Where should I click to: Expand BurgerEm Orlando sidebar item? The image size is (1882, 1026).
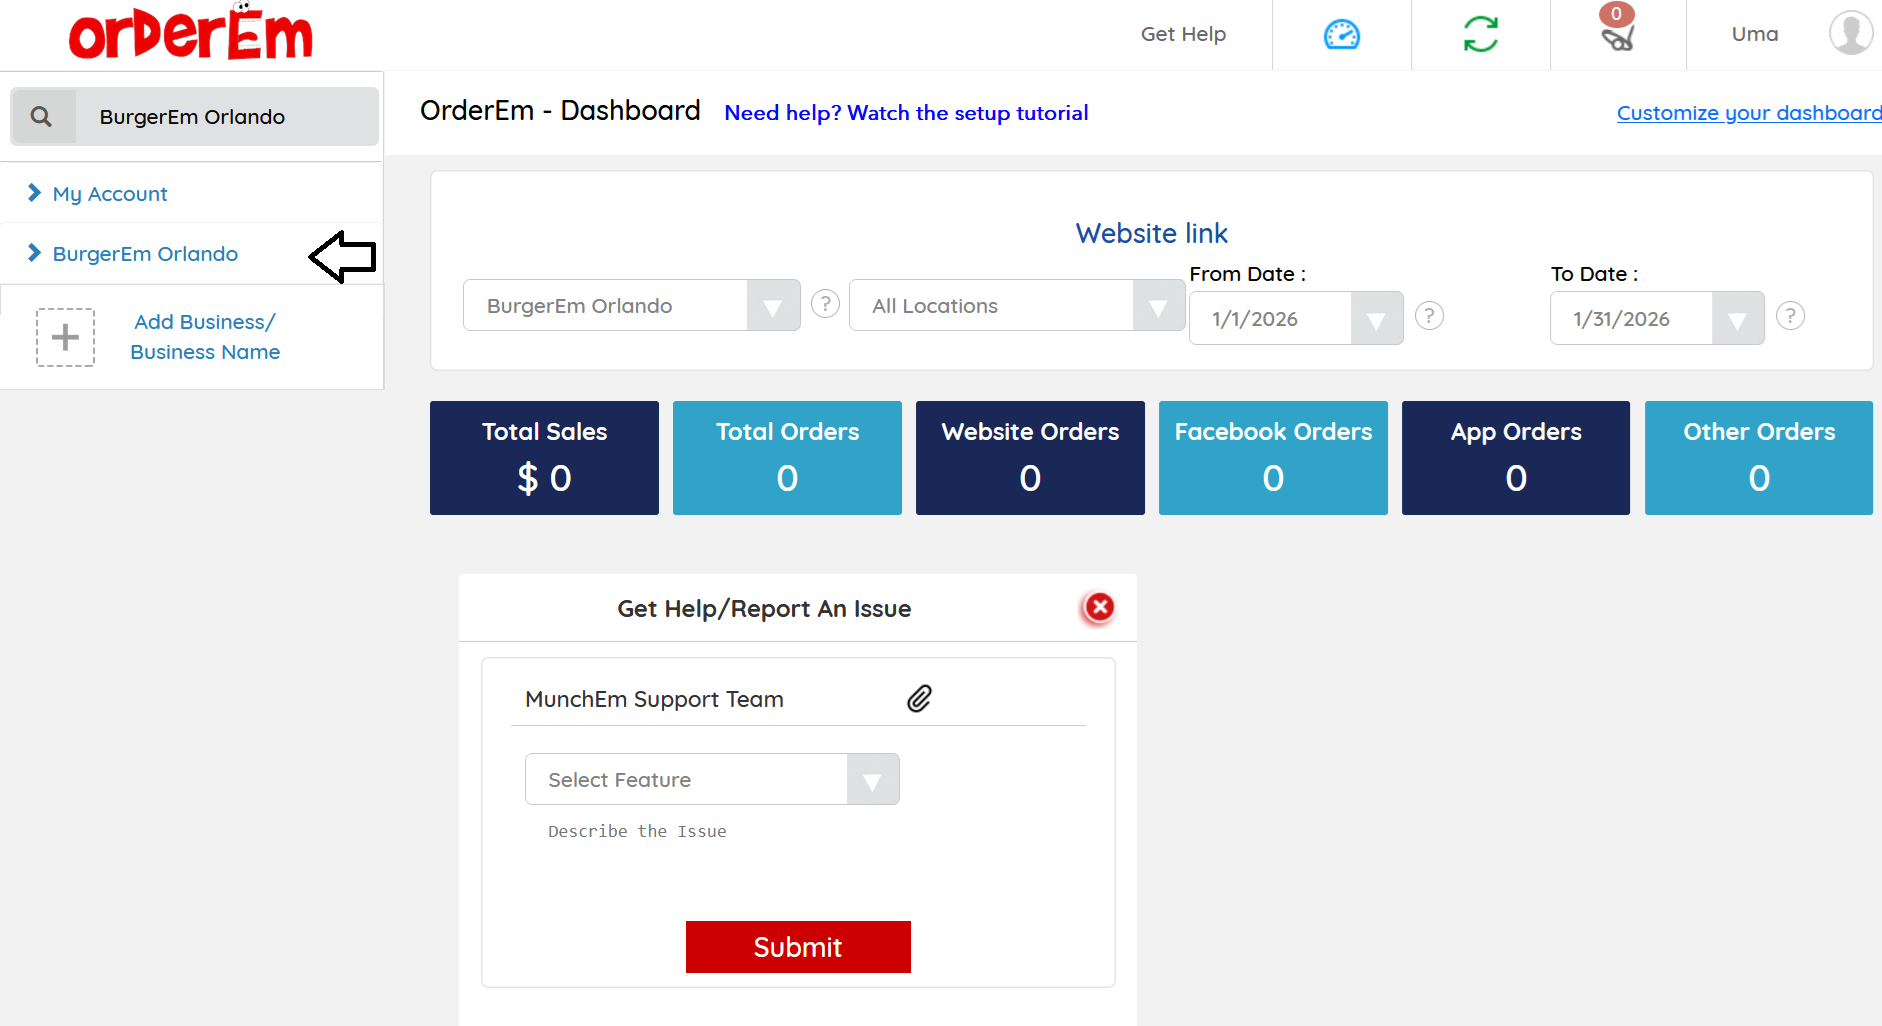click(x=145, y=254)
